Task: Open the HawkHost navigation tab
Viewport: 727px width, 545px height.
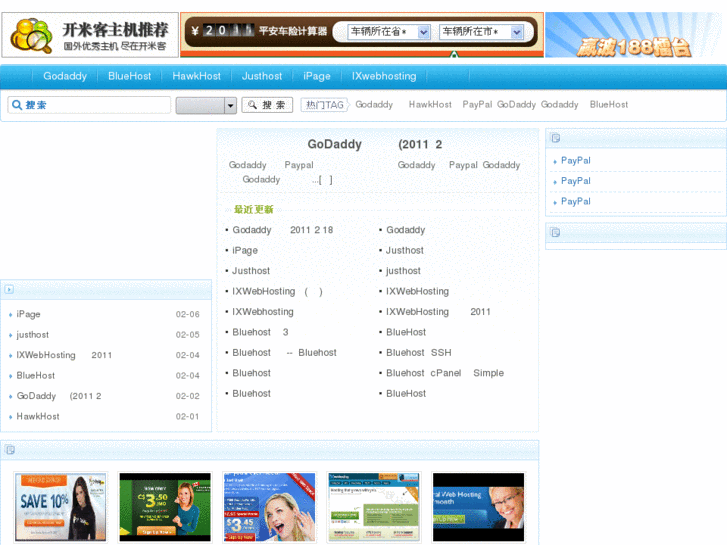Action: [197, 76]
